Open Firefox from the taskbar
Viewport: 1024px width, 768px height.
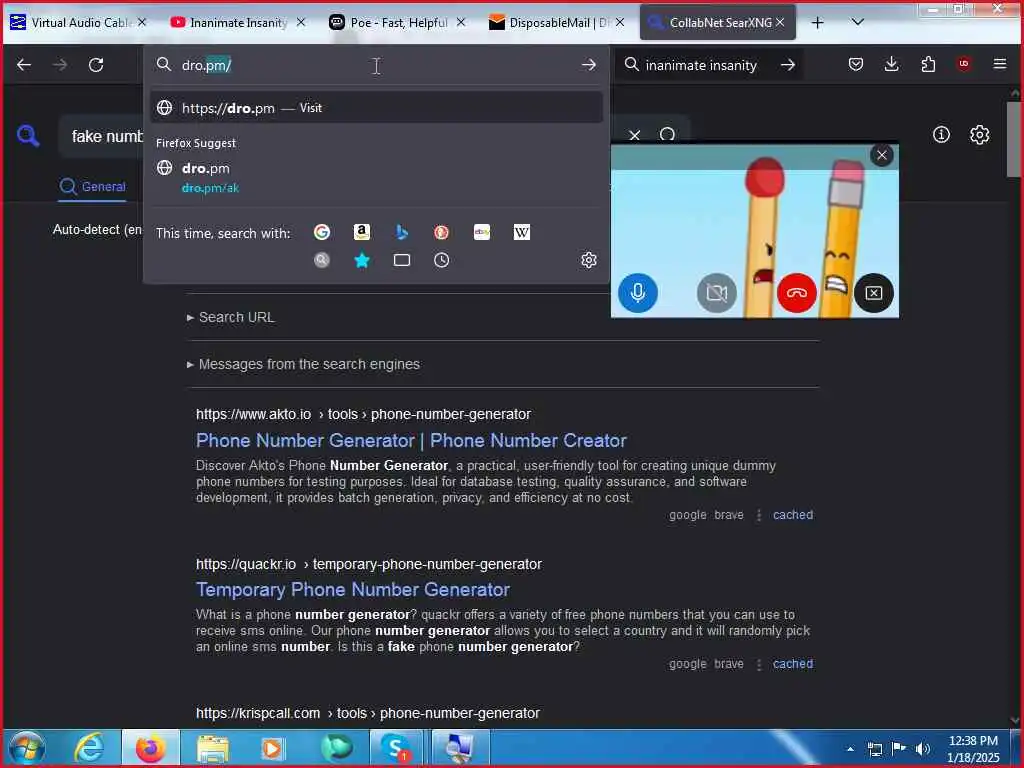(150, 748)
